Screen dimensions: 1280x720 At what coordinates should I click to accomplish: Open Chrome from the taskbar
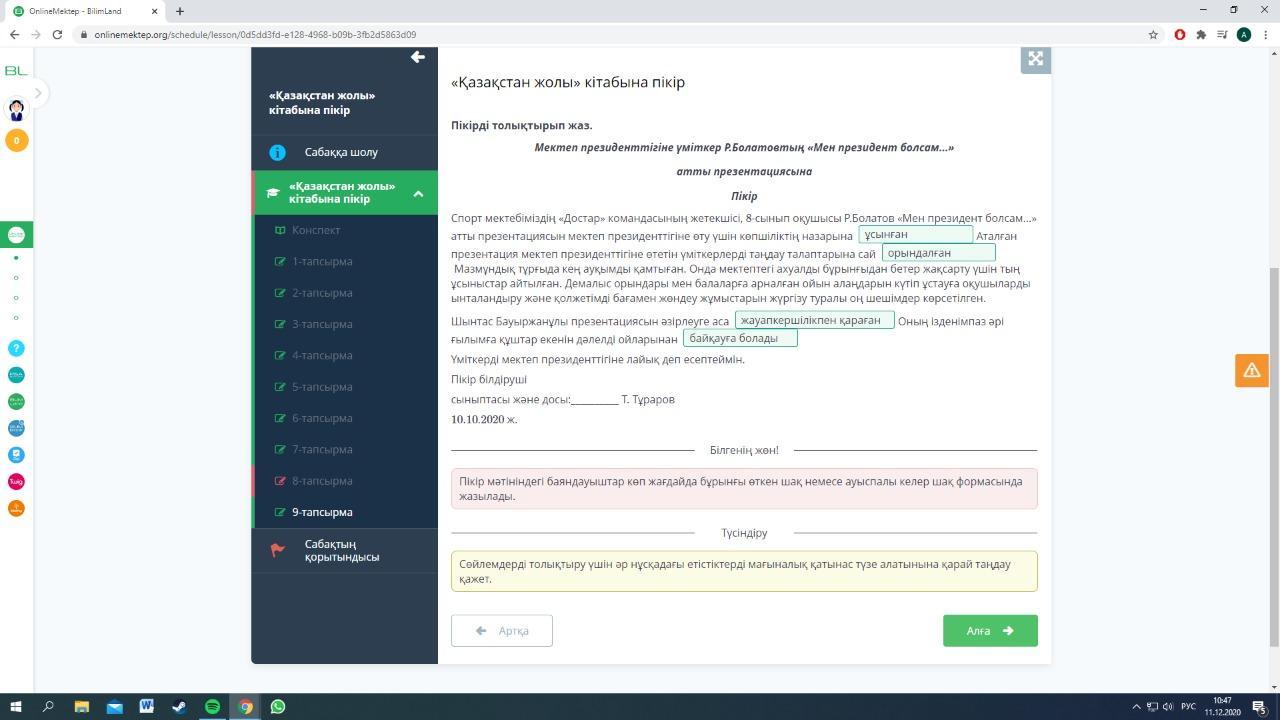click(245, 707)
